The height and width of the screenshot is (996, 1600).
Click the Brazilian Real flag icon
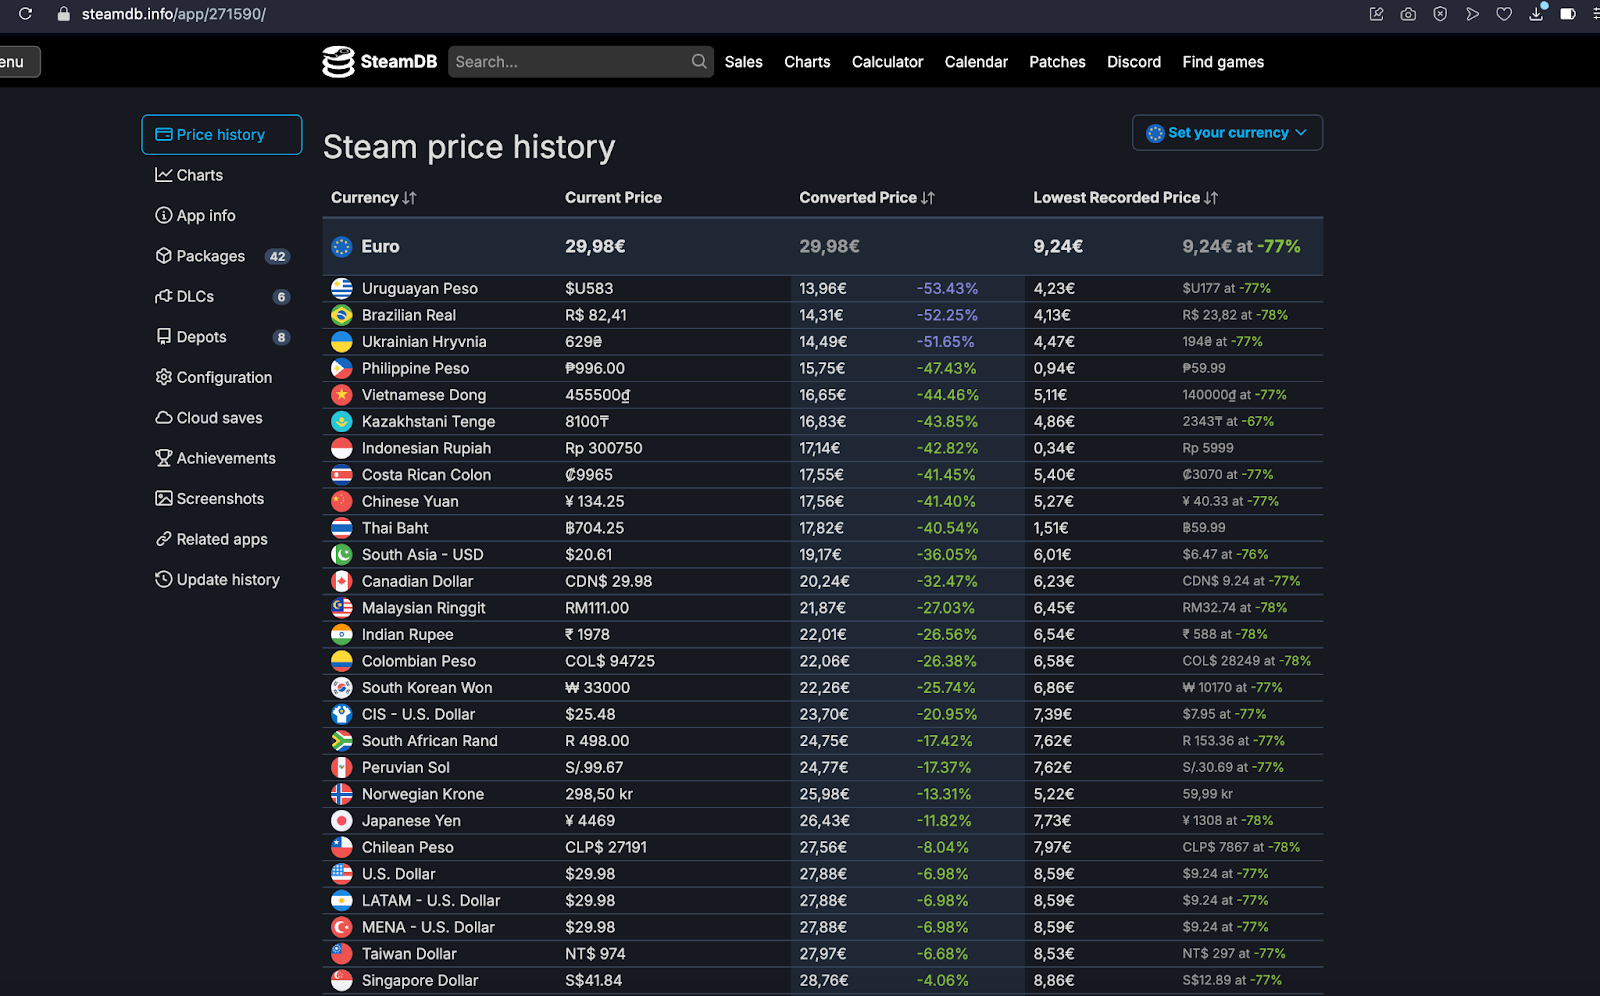(x=342, y=315)
